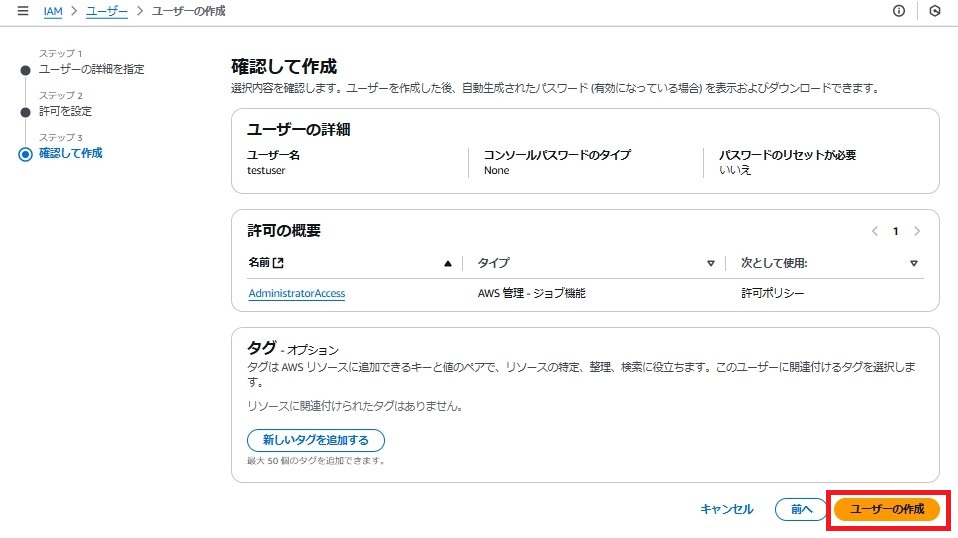
Task: Click the ユーザーの作成 orange button
Action: [x=887, y=509]
